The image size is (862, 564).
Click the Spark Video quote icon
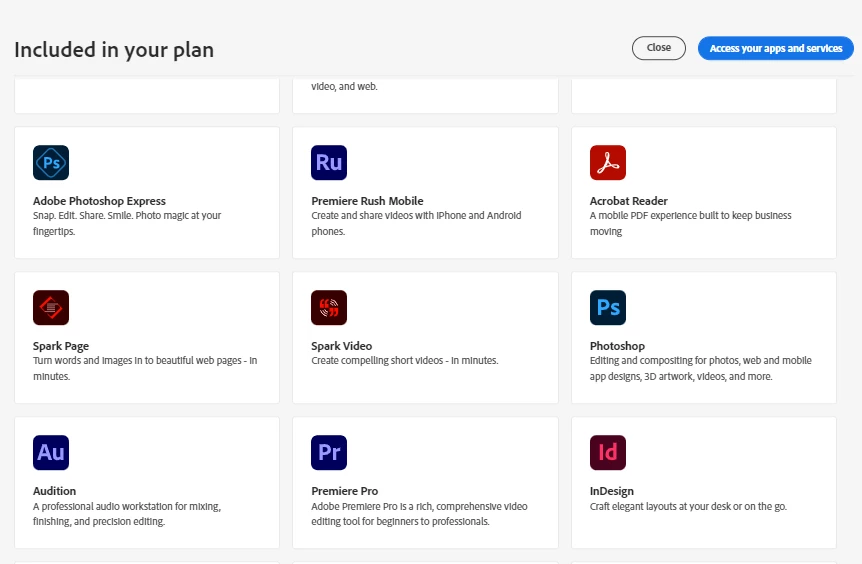coord(329,308)
